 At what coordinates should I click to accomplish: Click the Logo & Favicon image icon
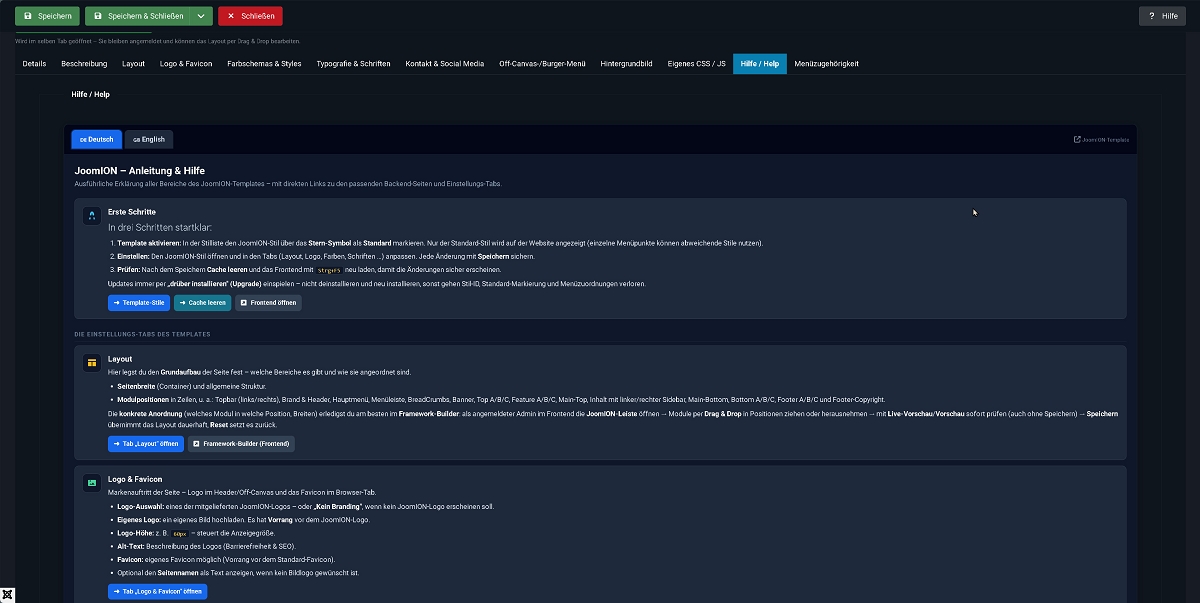[x=91, y=483]
